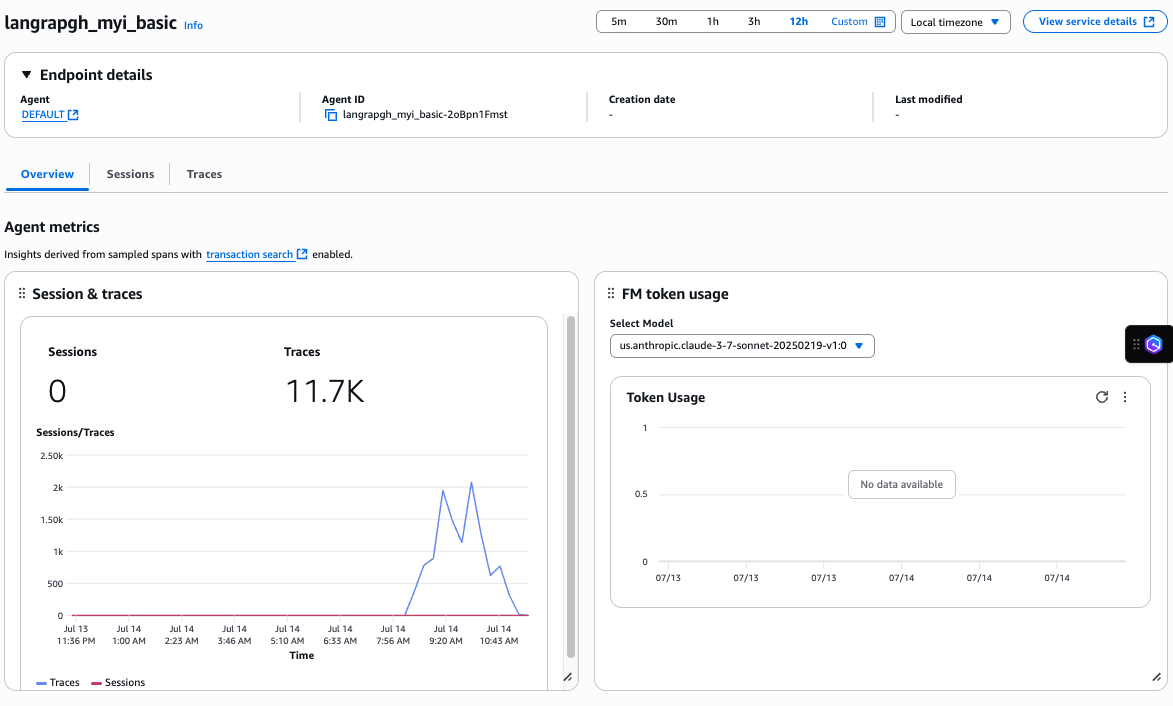
Task: Select the 5m time range
Action: [619, 22]
